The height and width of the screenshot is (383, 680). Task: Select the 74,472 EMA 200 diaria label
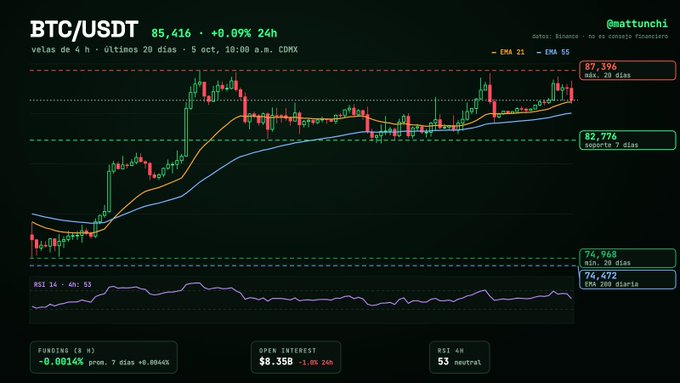[x=628, y=279]
